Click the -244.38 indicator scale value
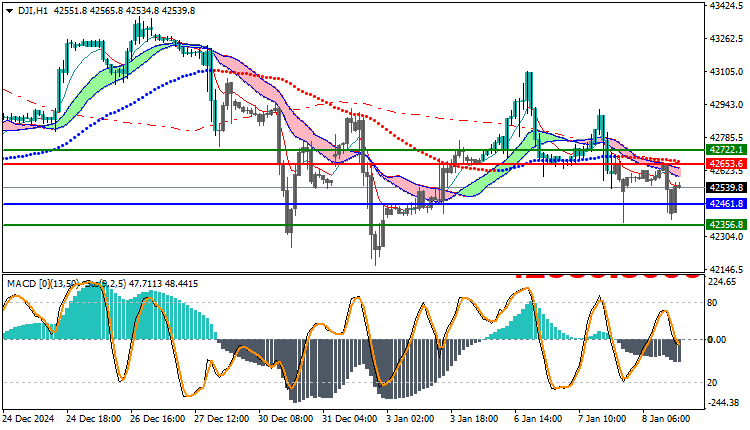Viewport: 750px width, 430px height. point(723,403)
